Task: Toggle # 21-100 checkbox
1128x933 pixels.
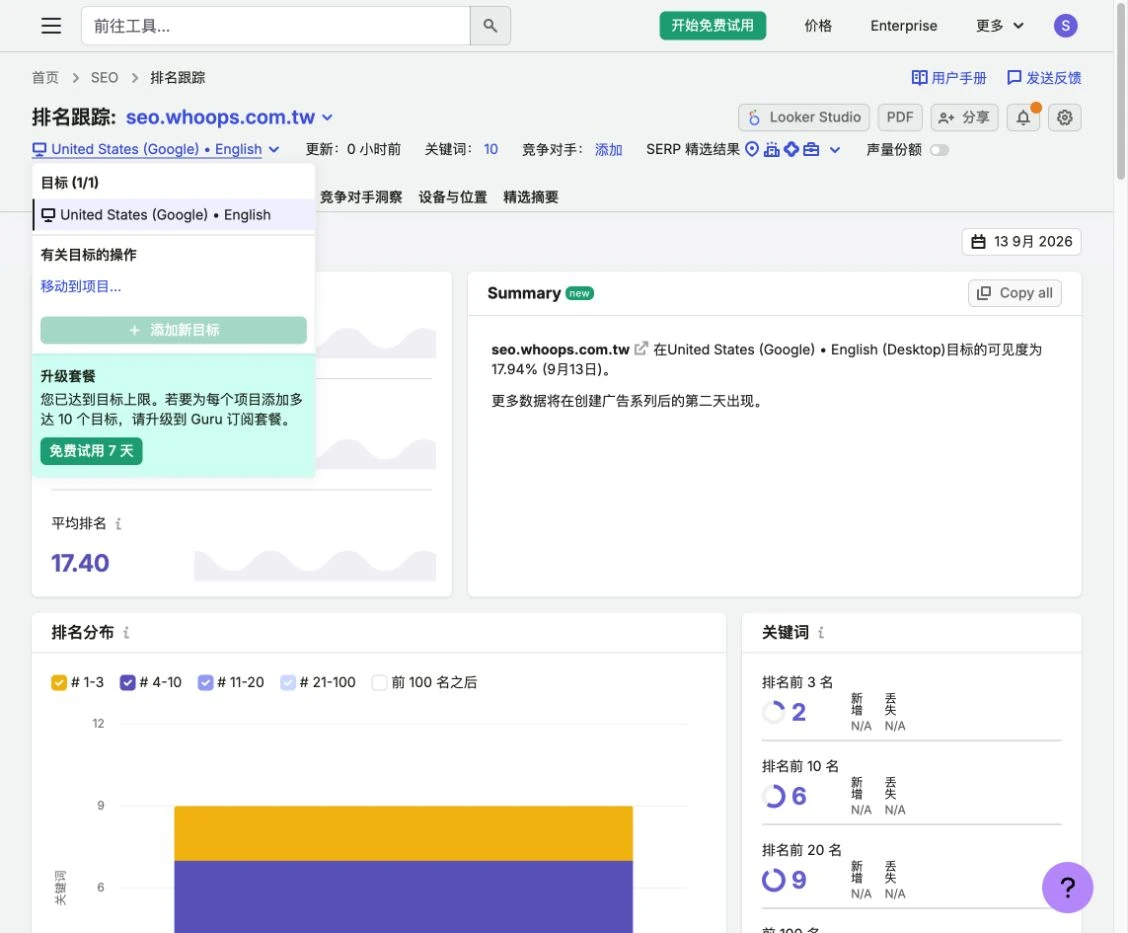Action: pos(288,683)
